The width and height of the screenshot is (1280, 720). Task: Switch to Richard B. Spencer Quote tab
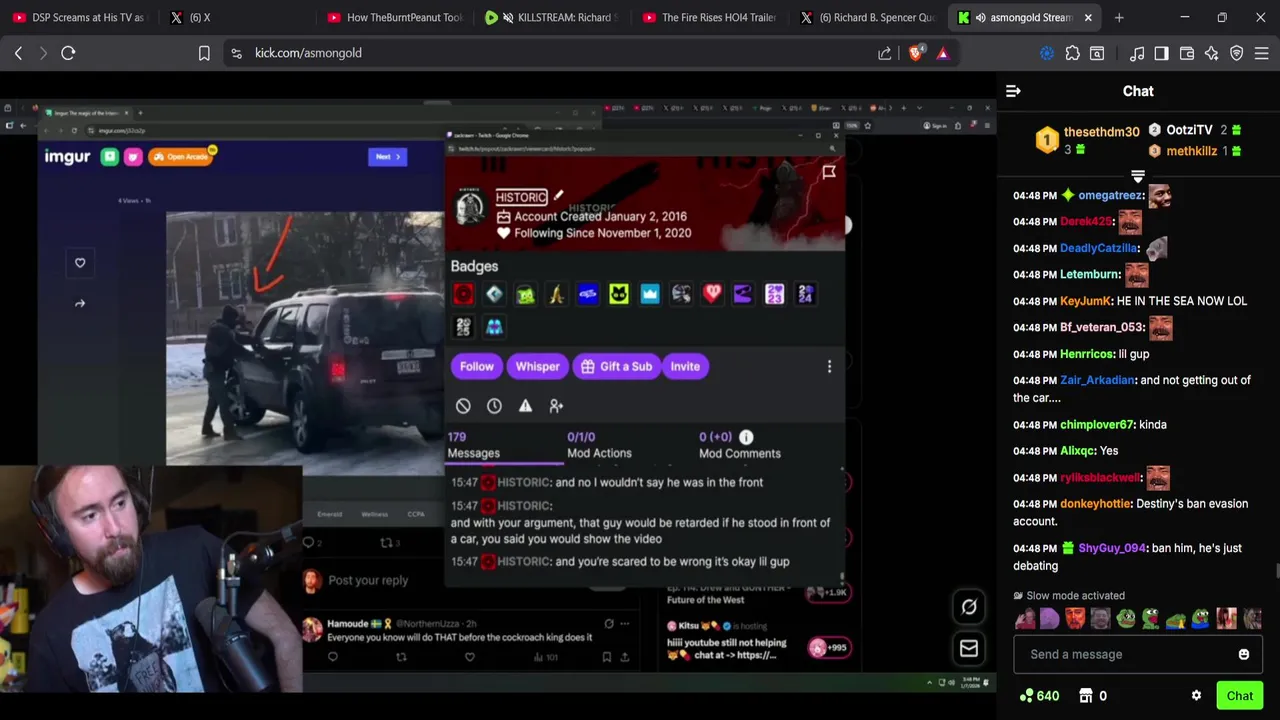(x=868, y=17)
